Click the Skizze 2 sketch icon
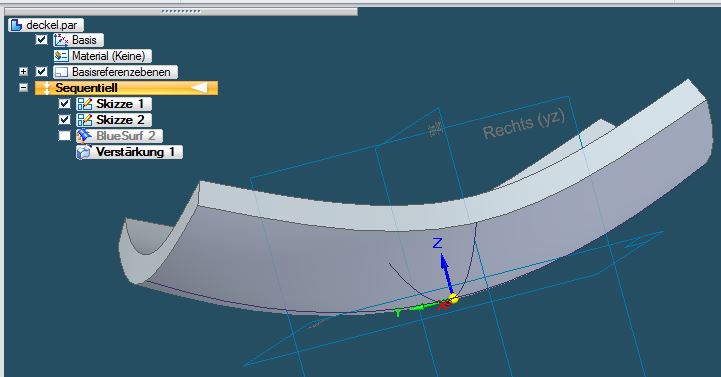This screenshot has height=377, width=721. 85,120
